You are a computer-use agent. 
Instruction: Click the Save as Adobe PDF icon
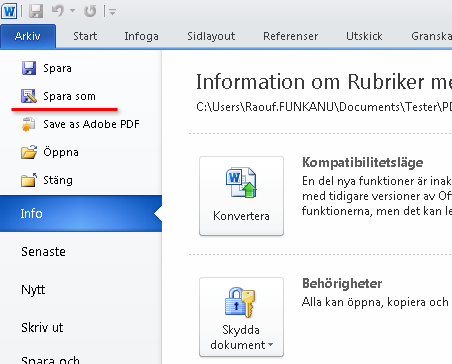click(29, 124)
